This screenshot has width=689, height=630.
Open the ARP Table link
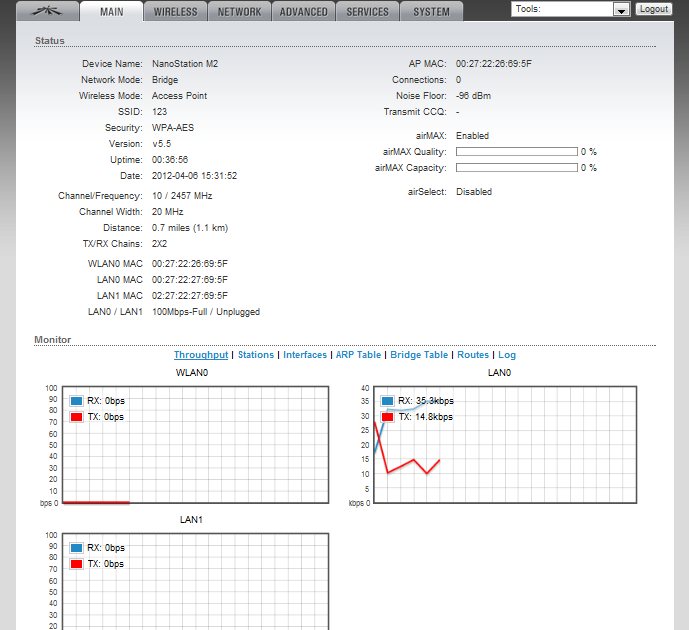coord(358,355)
